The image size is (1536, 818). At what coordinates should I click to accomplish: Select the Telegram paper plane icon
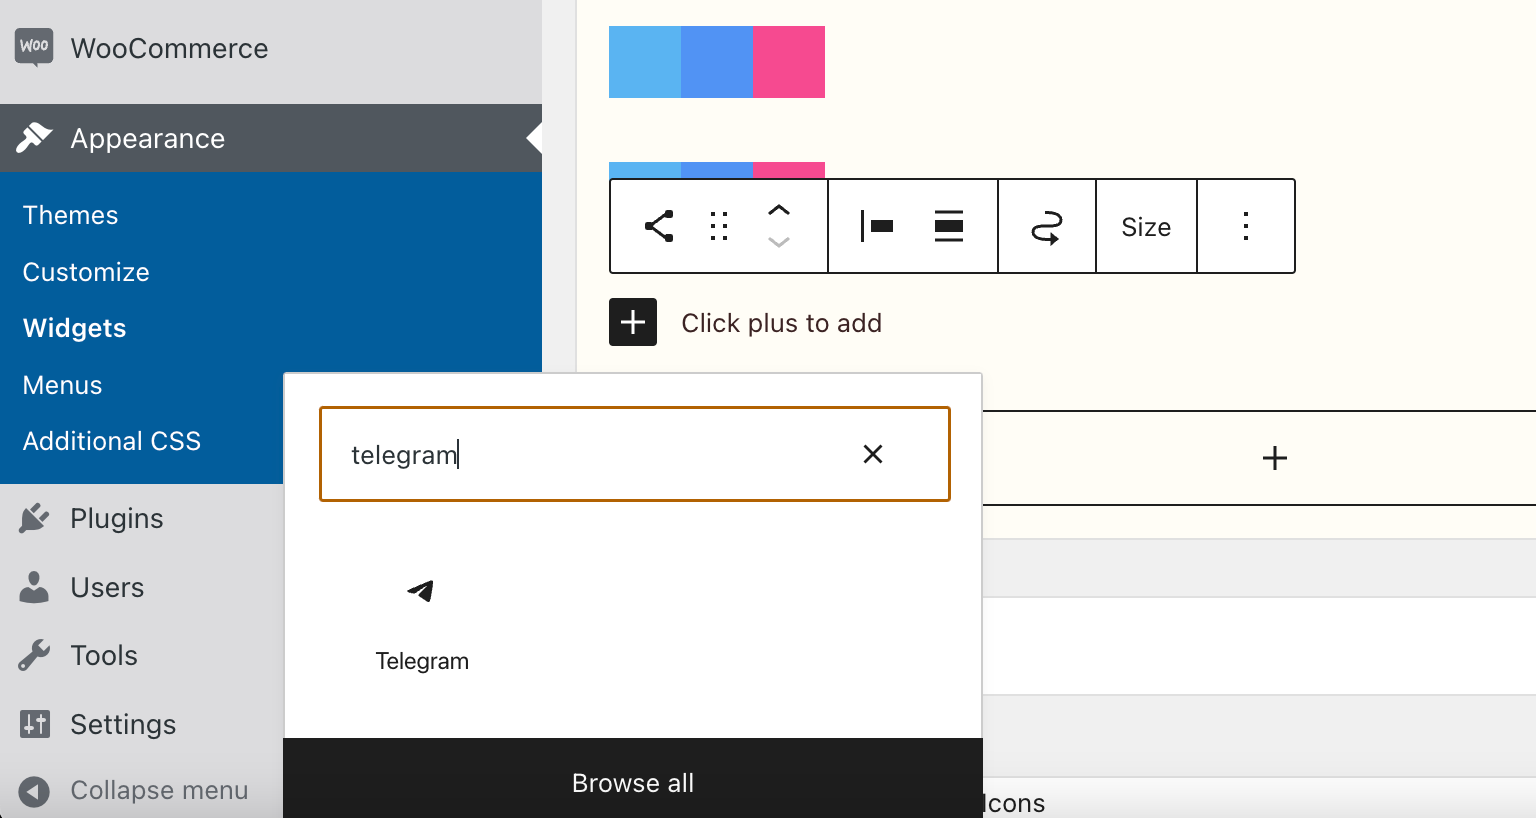(421, 590)
